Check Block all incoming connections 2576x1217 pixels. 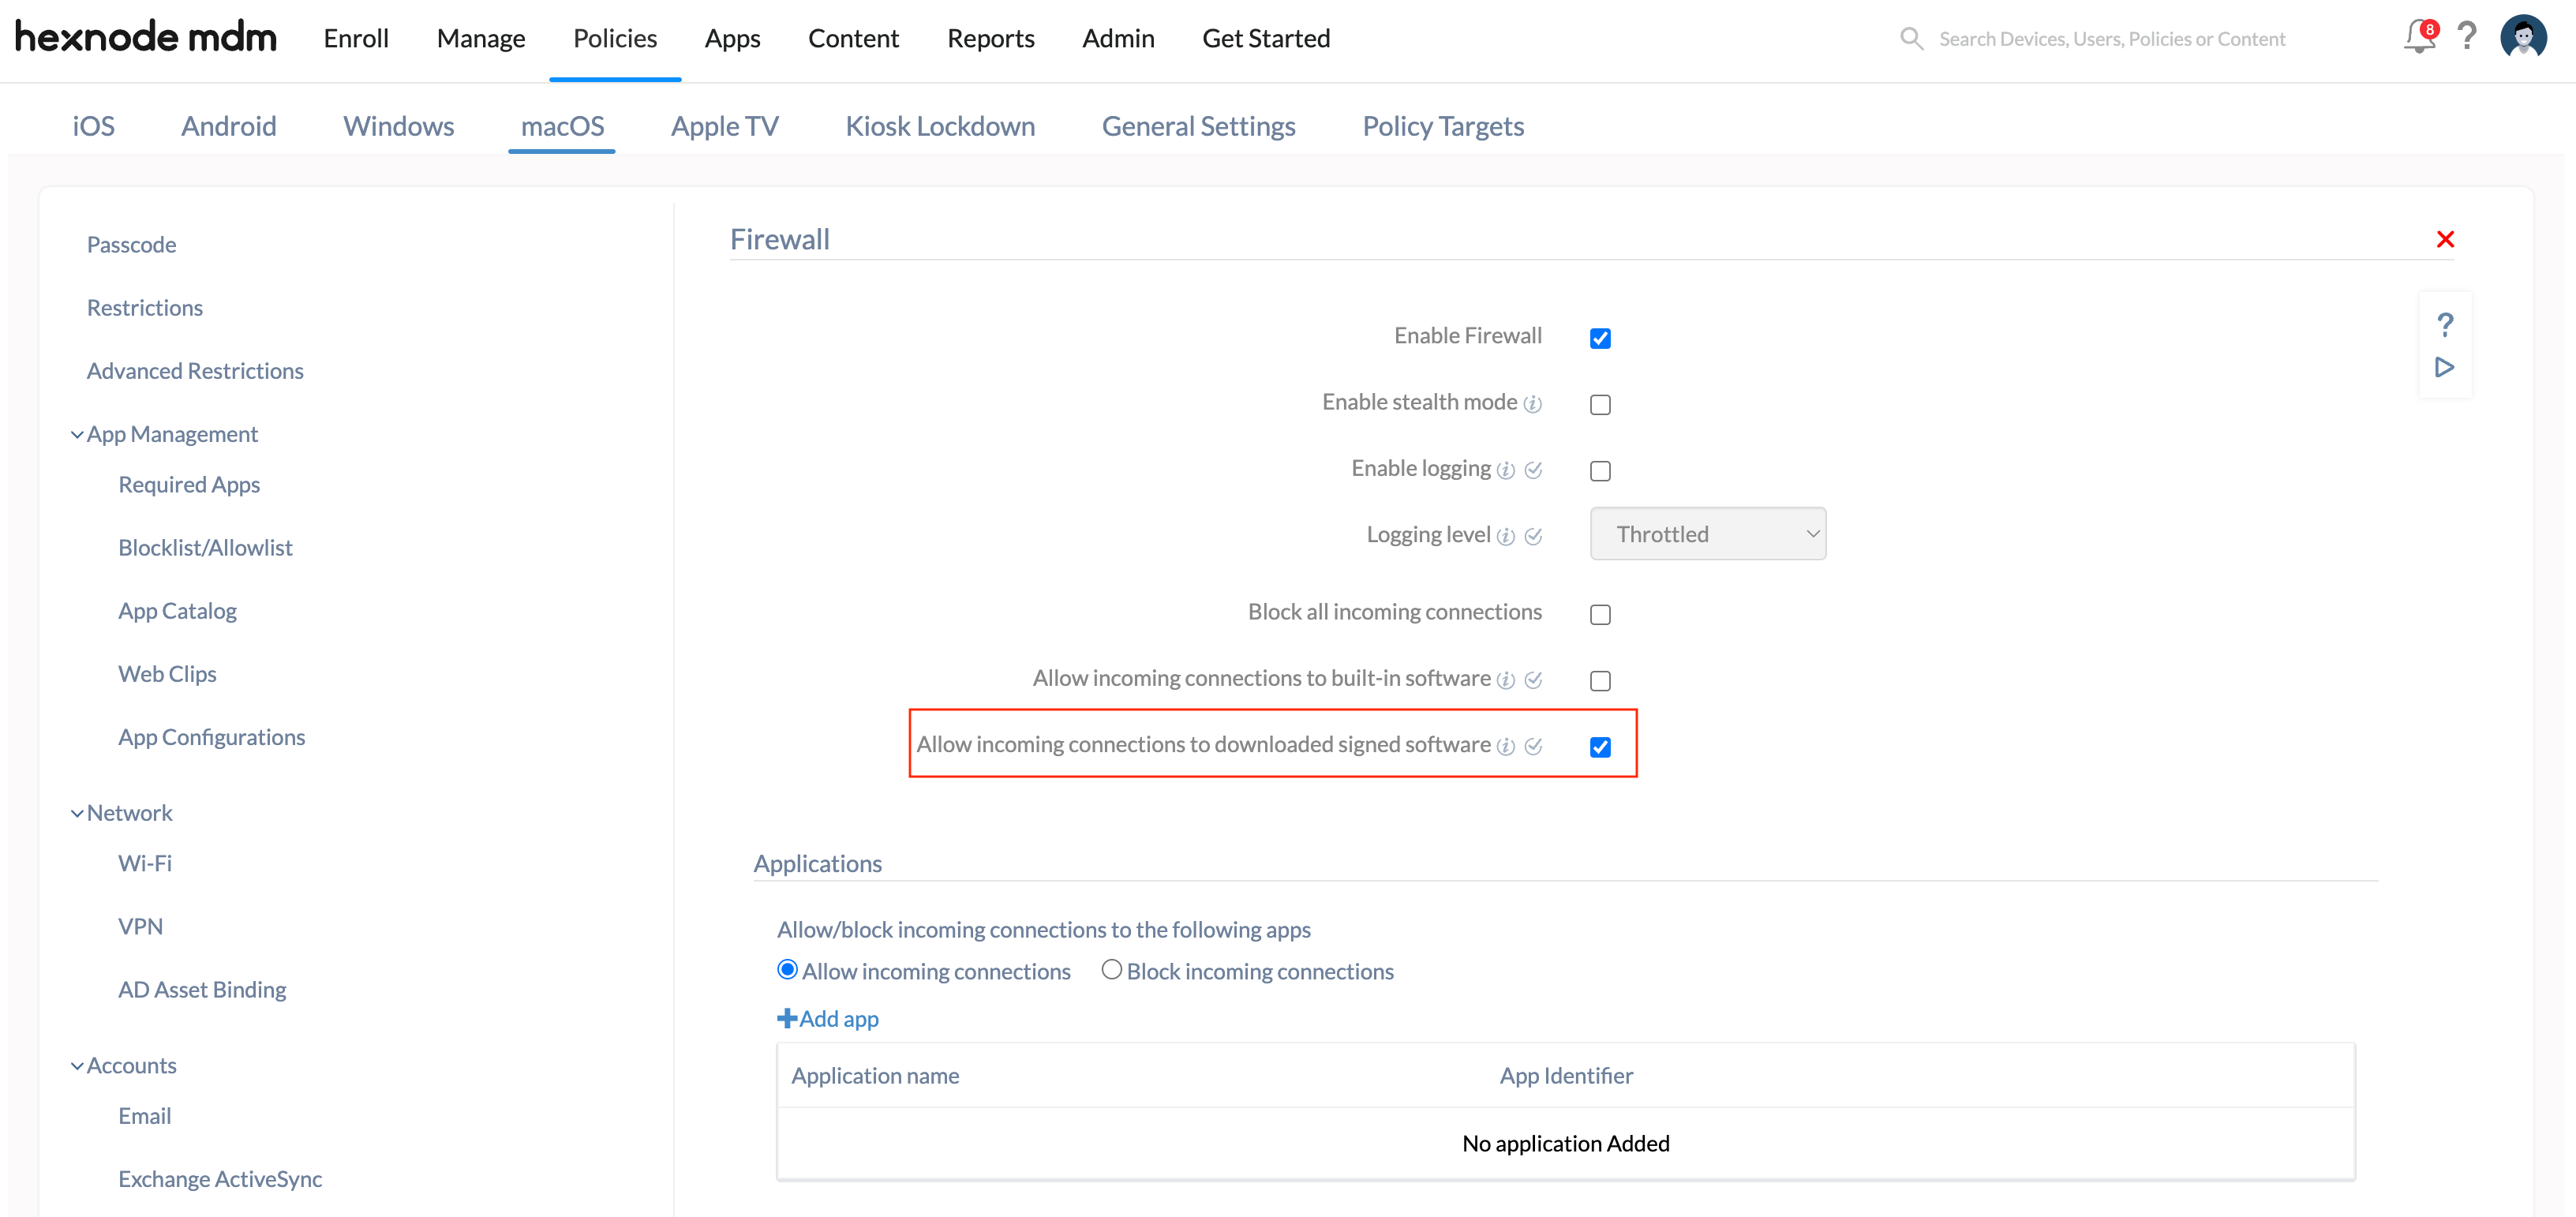(x=1600, y=614)
